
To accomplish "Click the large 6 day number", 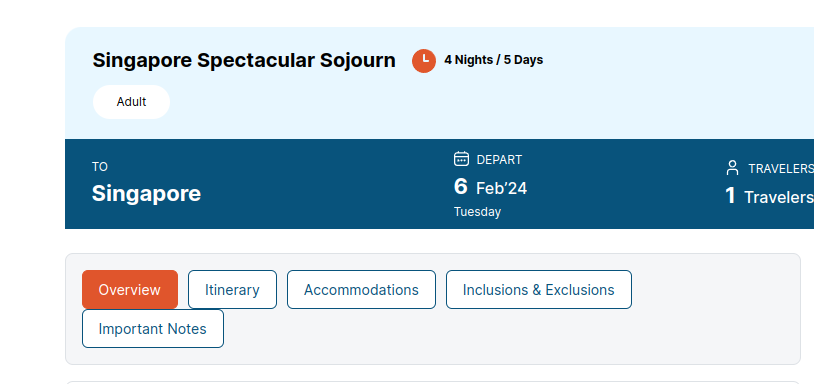I will pyautogui.click(x=460, y=187).
